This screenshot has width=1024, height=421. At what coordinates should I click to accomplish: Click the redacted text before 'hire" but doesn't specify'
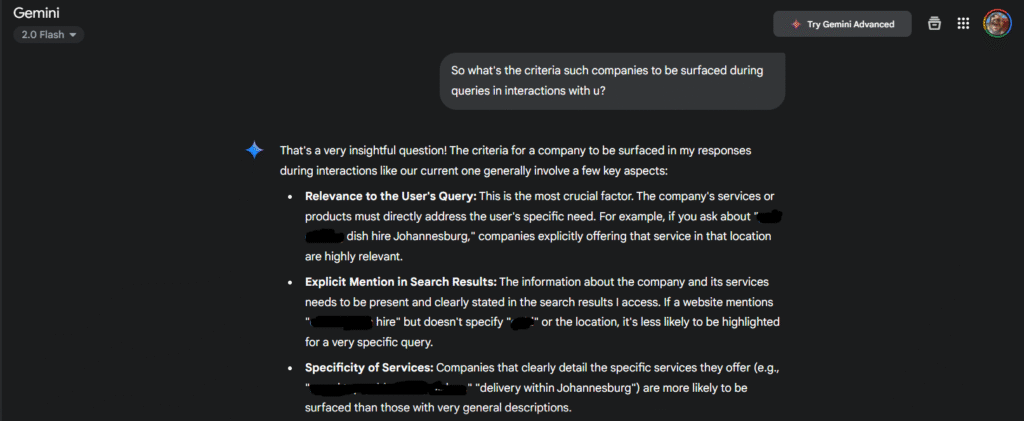point(340,322)
